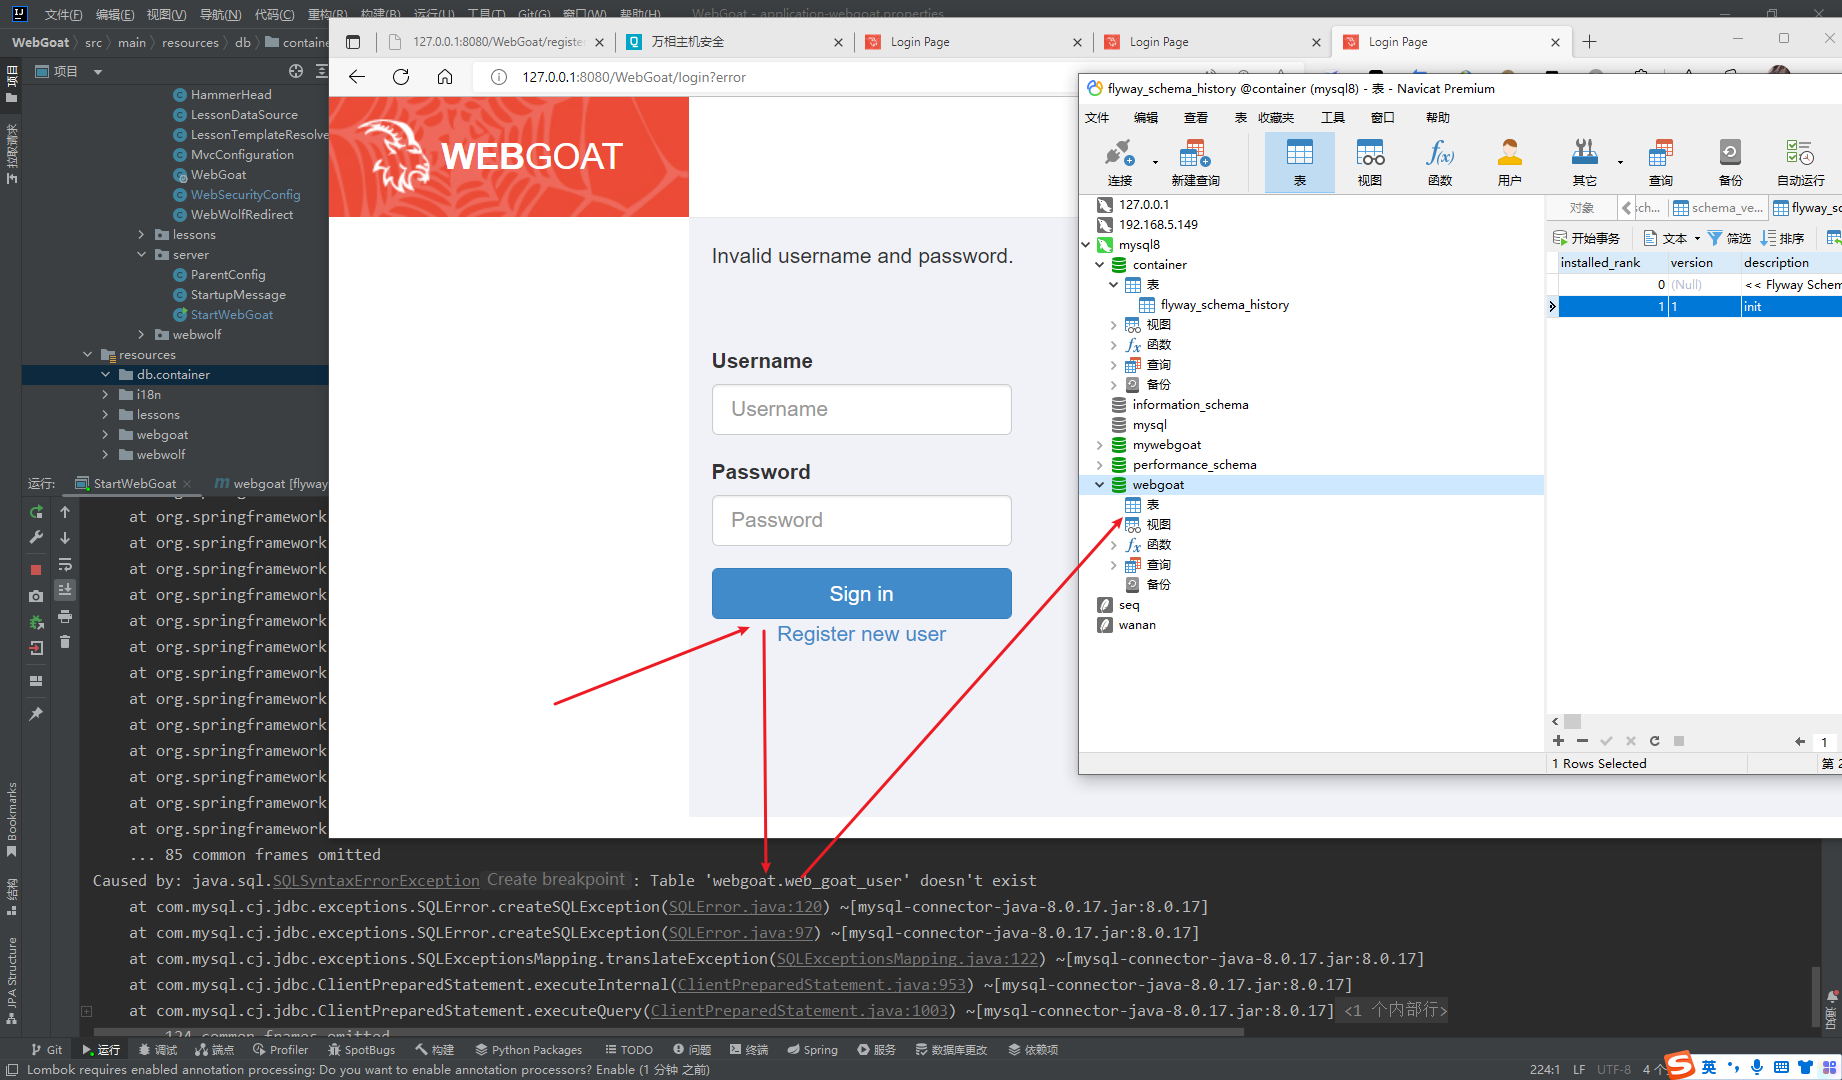Open Navicat's 窗口 menu
The width and height of the screenshot is (1842, 1080).
click(1383, 118)
